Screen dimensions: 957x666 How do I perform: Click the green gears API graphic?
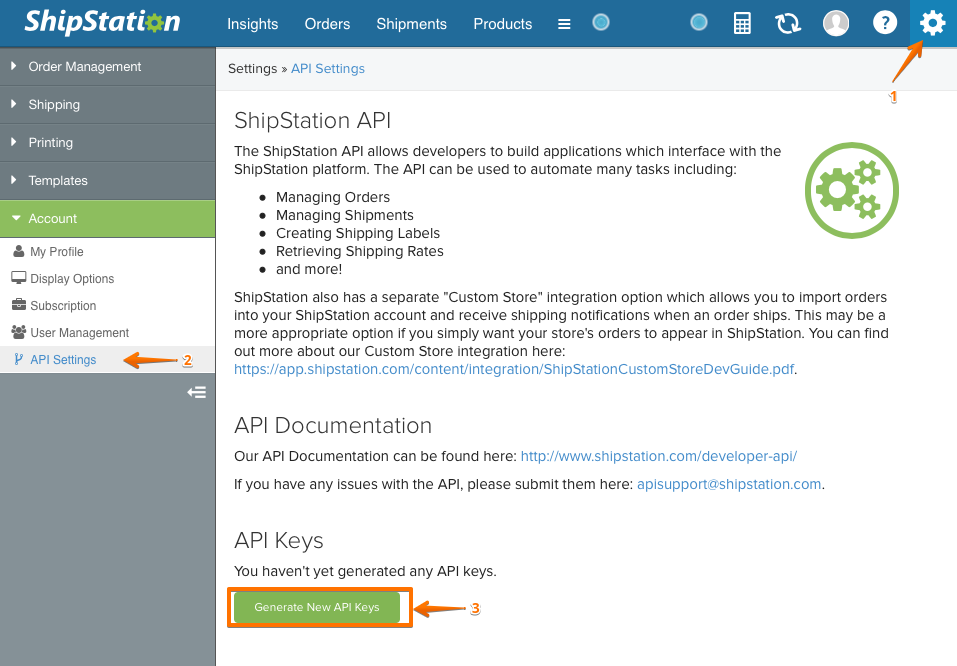[x=851, y=190]
